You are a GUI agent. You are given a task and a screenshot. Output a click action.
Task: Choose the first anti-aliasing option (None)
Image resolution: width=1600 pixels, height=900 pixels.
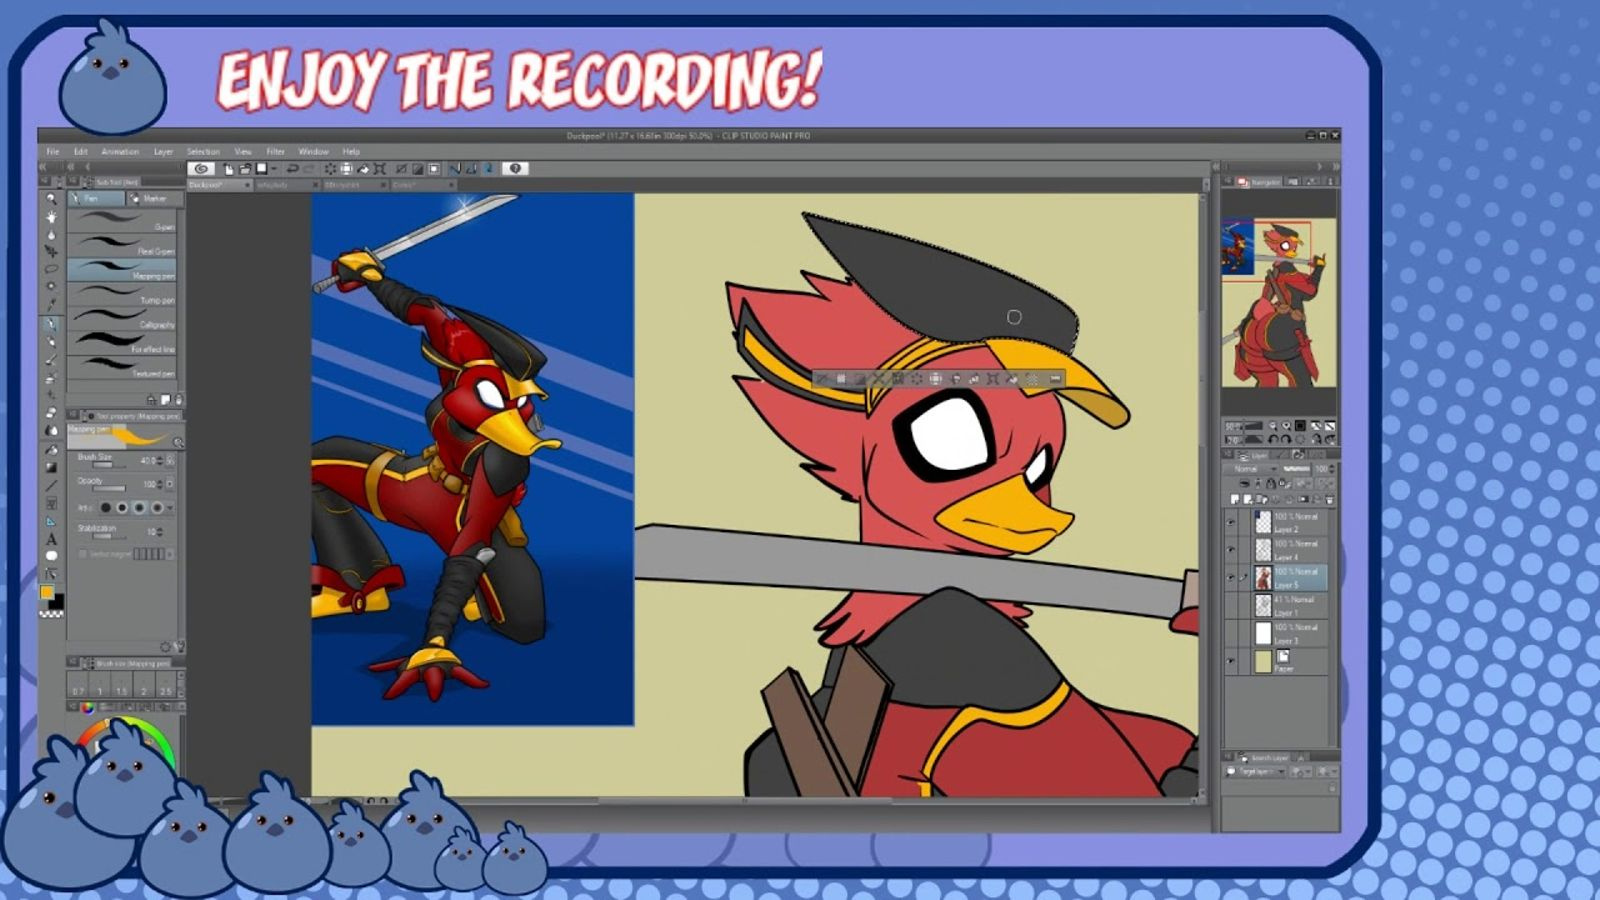tap(105, 508)
